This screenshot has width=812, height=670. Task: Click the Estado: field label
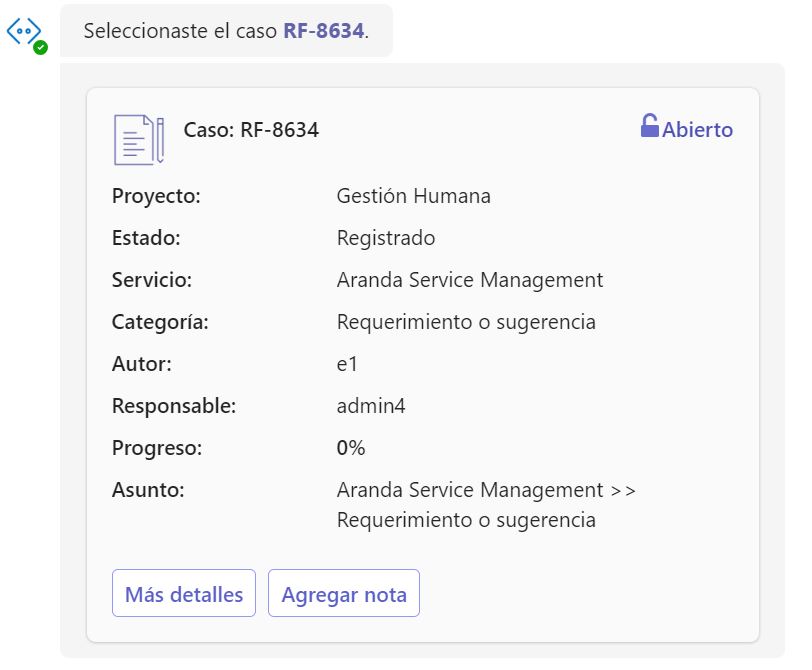[x=147, y=238]
